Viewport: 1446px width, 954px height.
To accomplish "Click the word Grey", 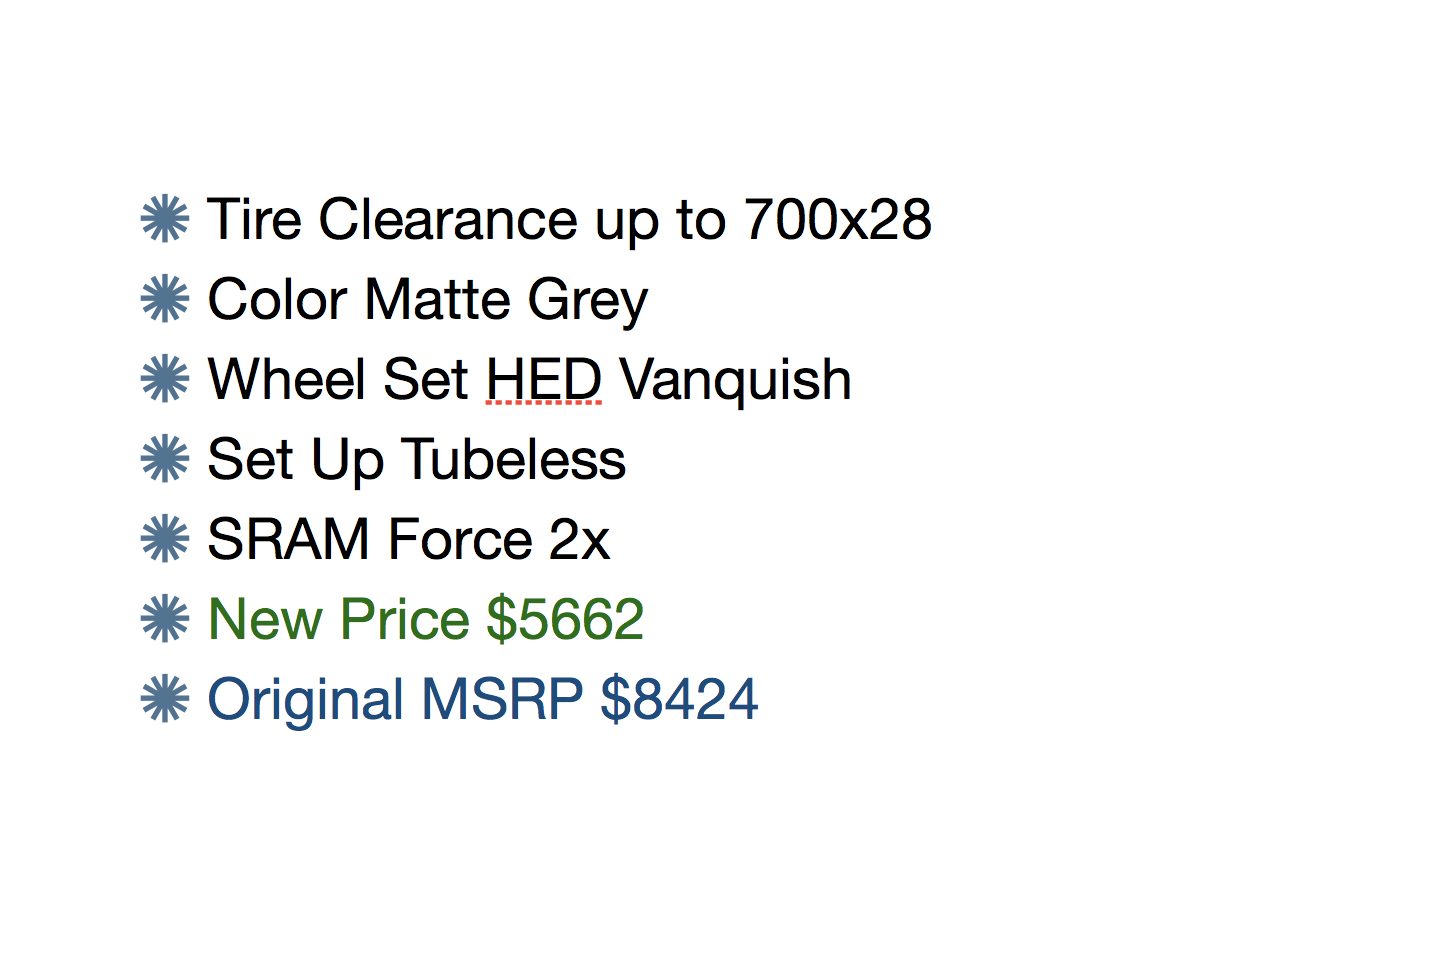I will (587, 300).
